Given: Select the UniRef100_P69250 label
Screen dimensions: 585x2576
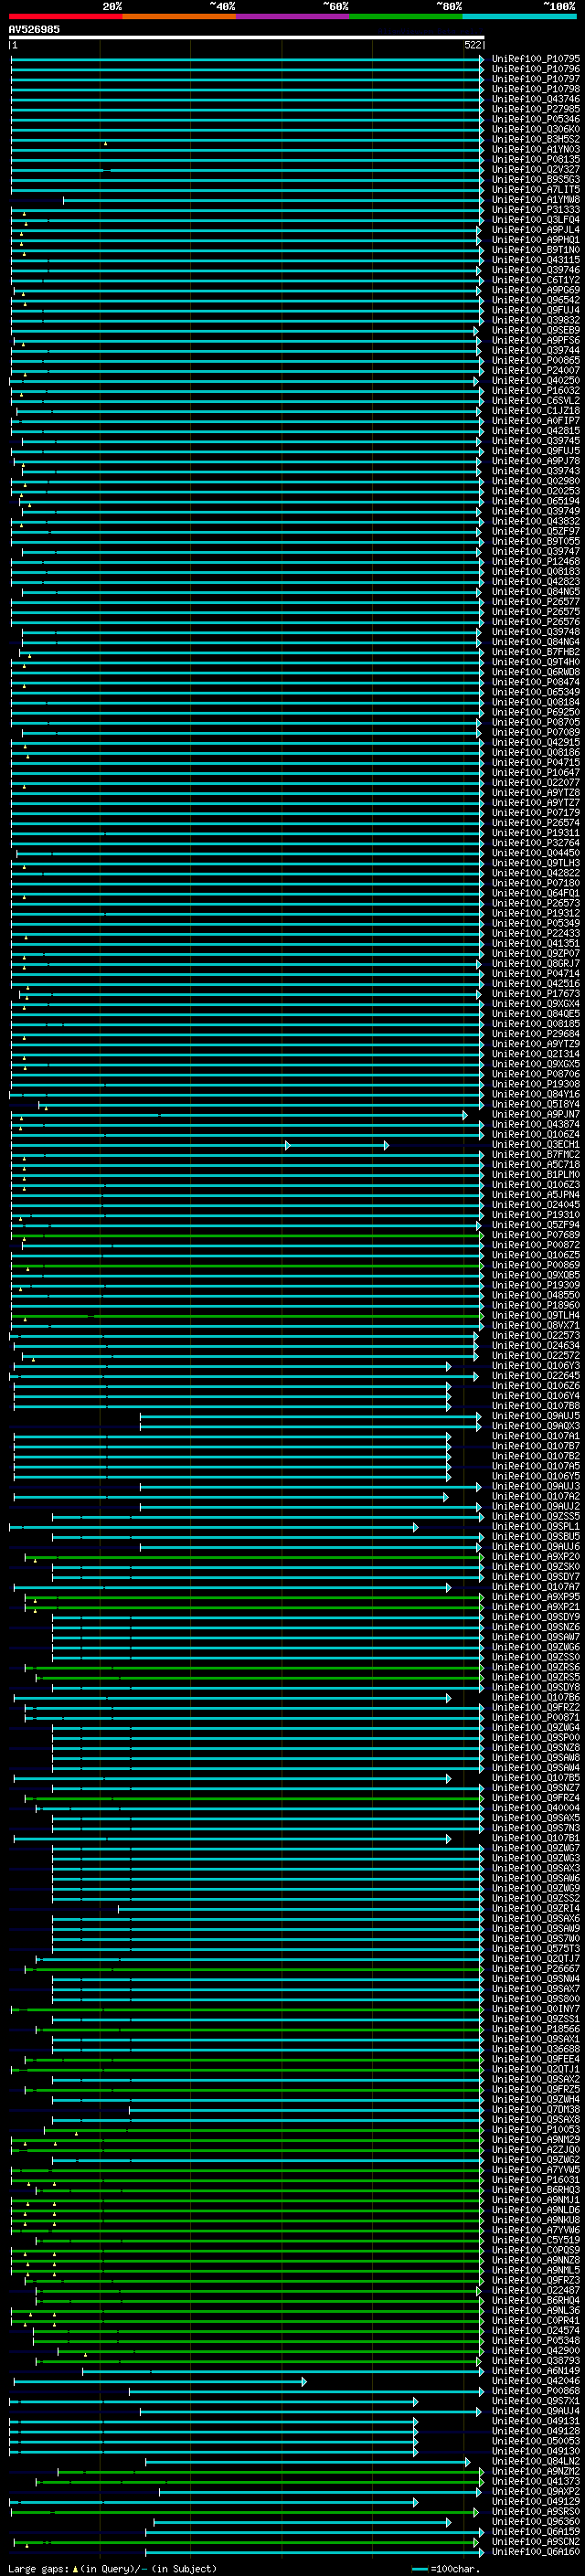Looking at the screenshot, I should pyautogui.click(x=536, y=712).
